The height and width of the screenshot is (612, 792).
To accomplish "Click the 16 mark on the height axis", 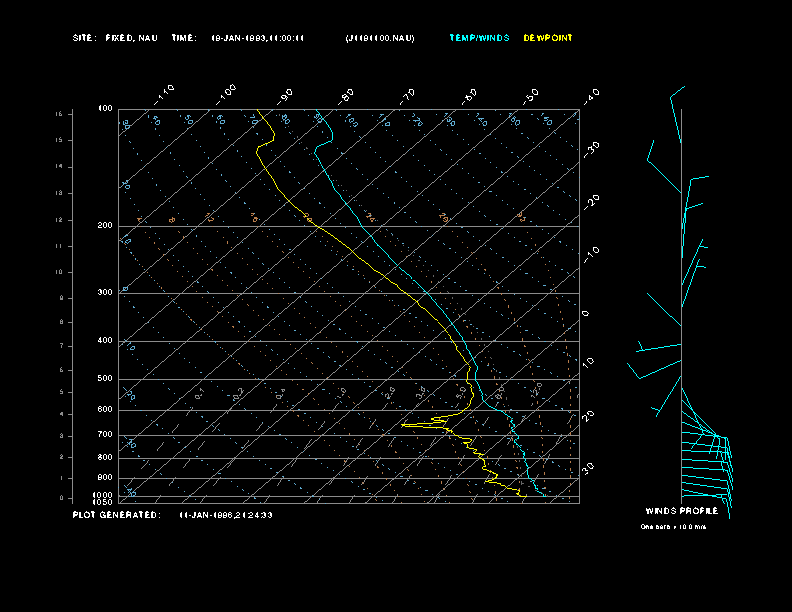I will 59,114.
